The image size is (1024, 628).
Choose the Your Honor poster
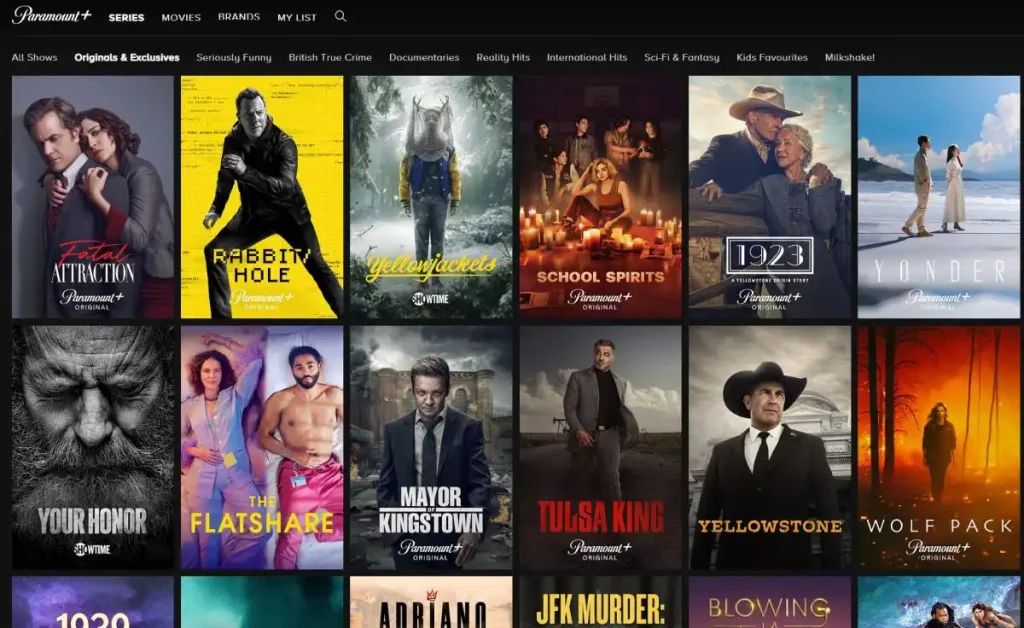coord(93,448)
